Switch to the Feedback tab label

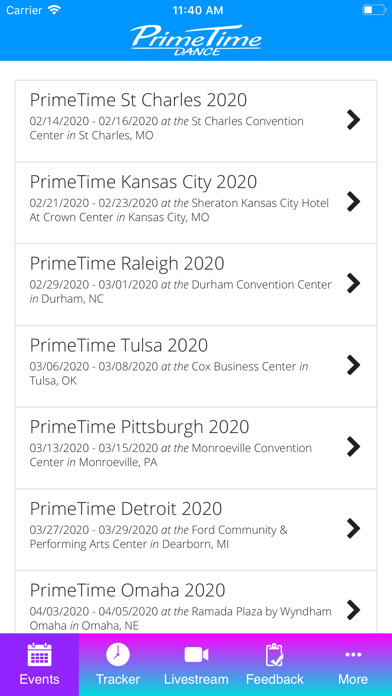[x=274, y=679]
